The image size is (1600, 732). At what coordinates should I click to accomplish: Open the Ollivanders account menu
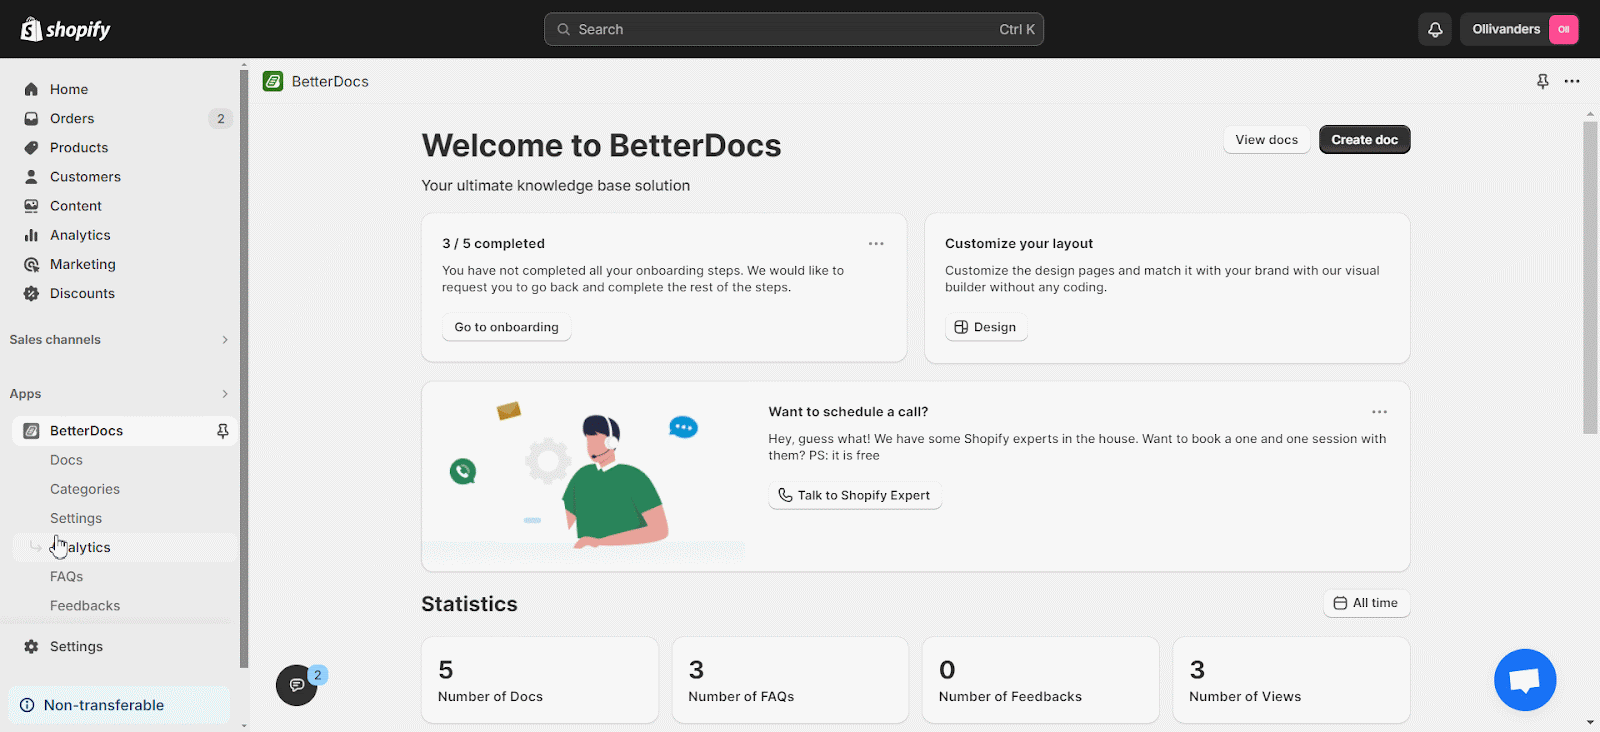pyautogui.click(x=1520, y=29)
